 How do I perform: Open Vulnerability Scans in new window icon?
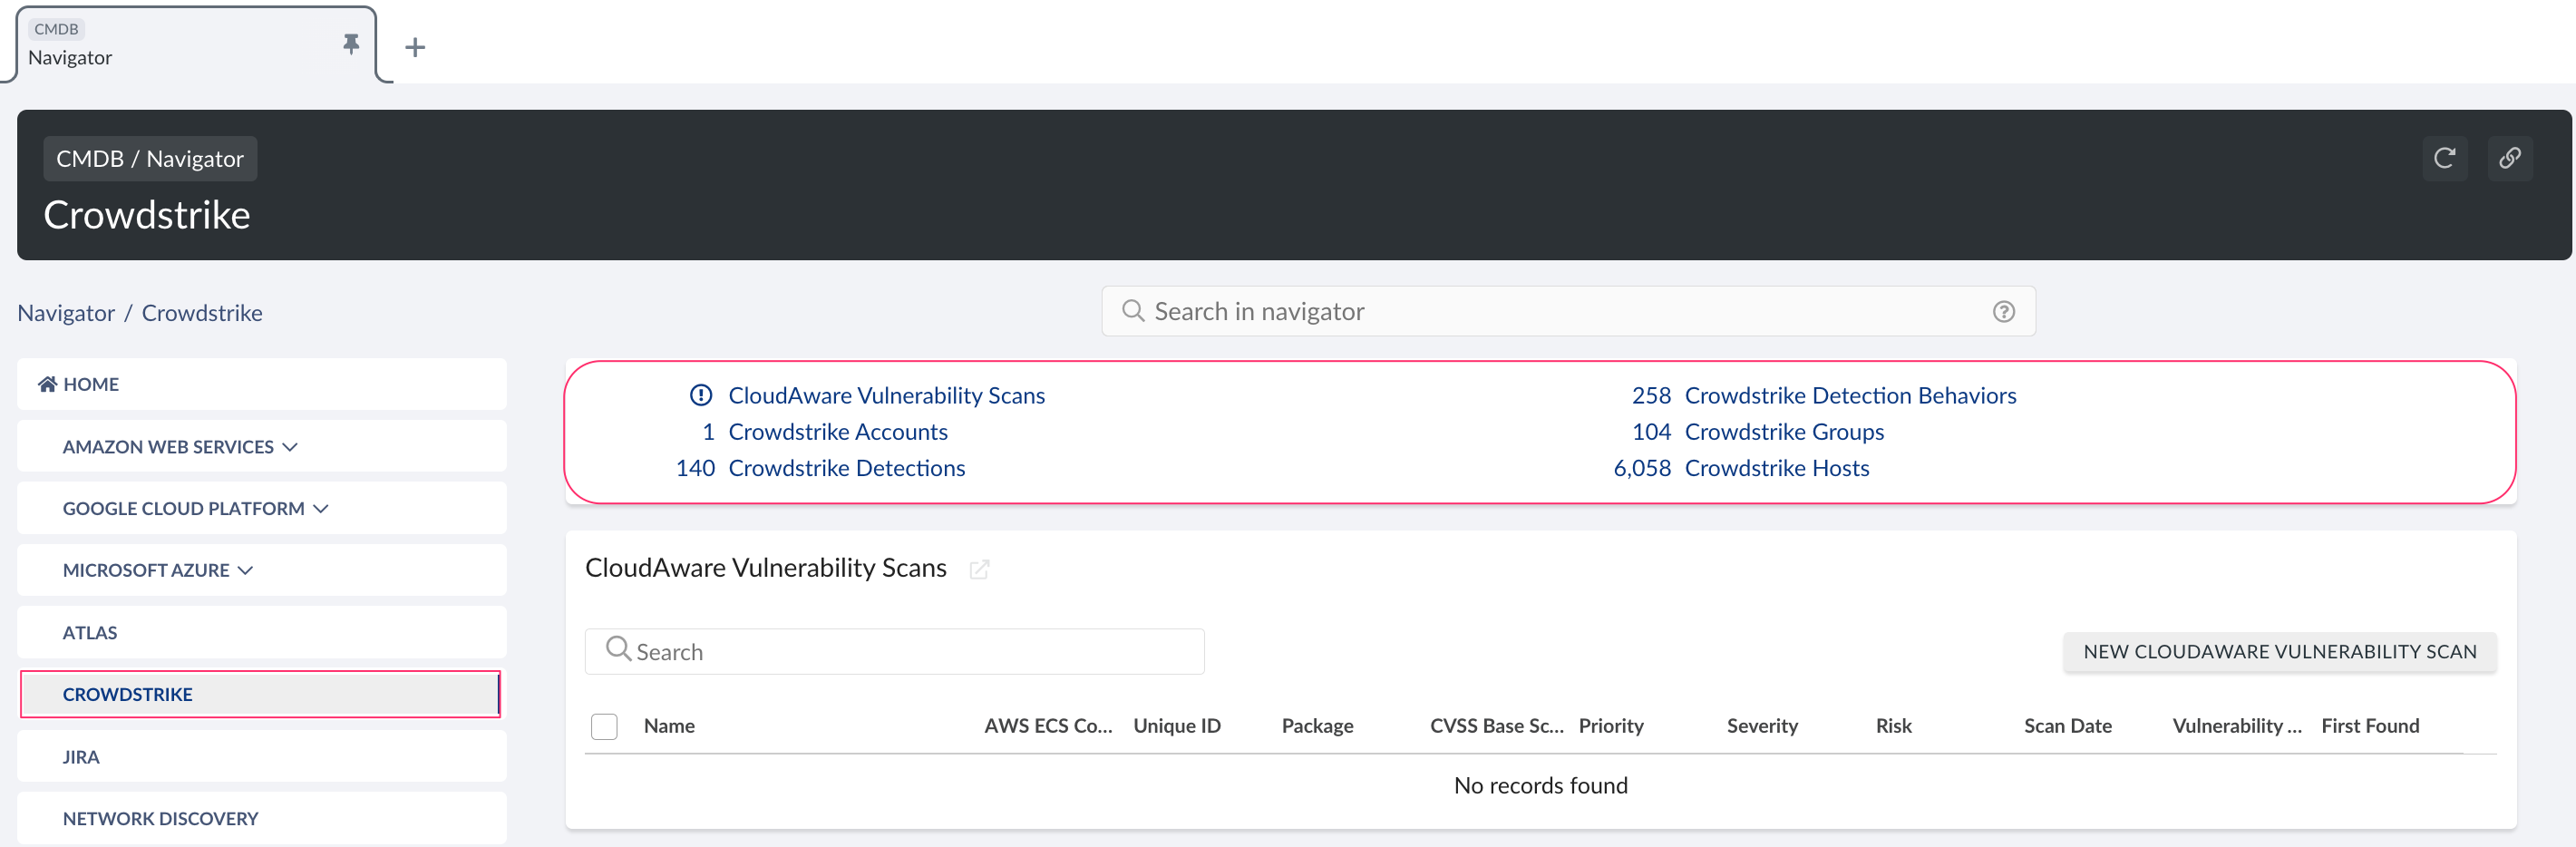click(979, 569)
